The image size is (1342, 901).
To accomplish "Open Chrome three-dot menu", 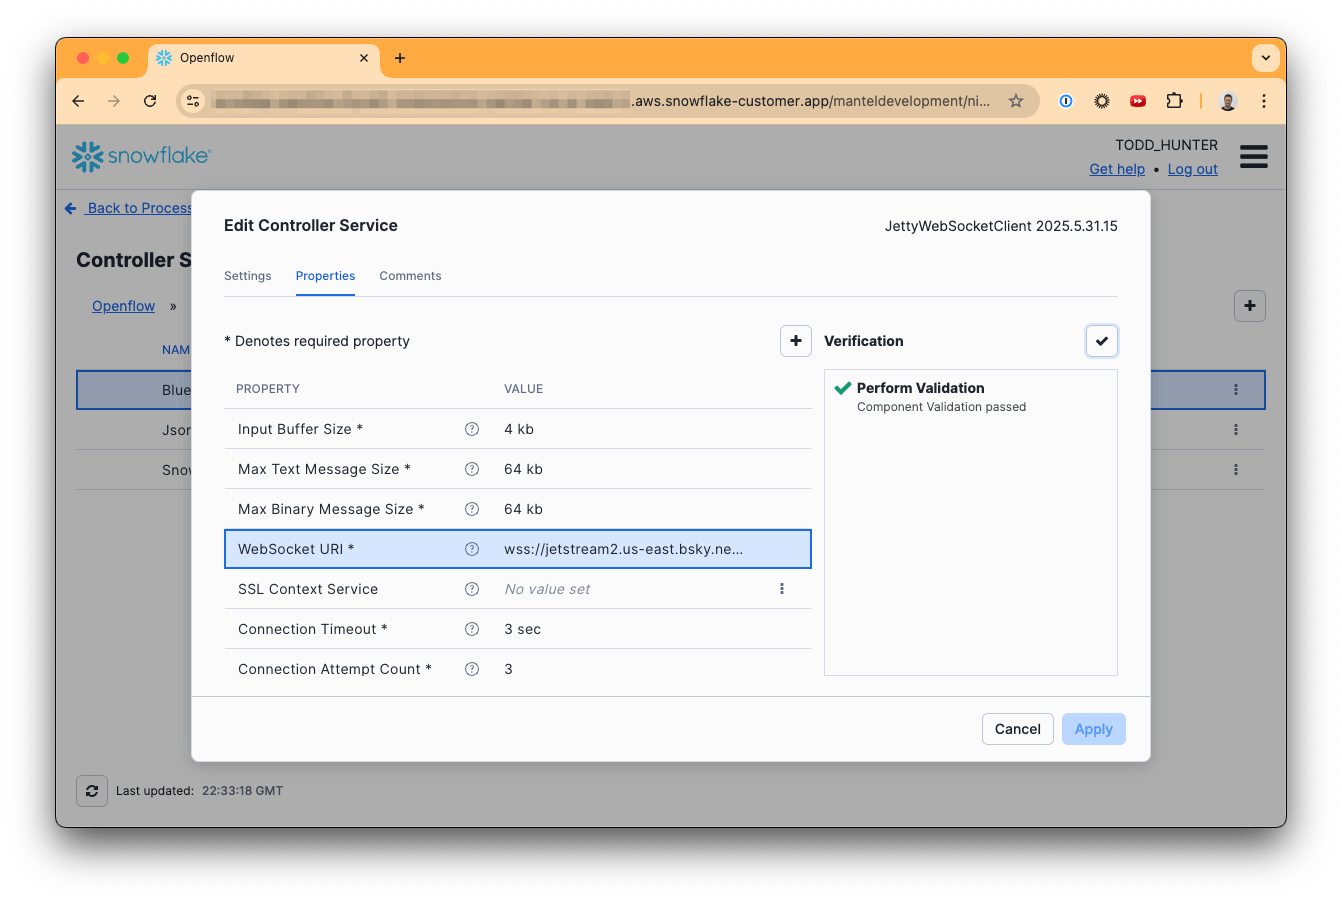I will pos(1264,101).
